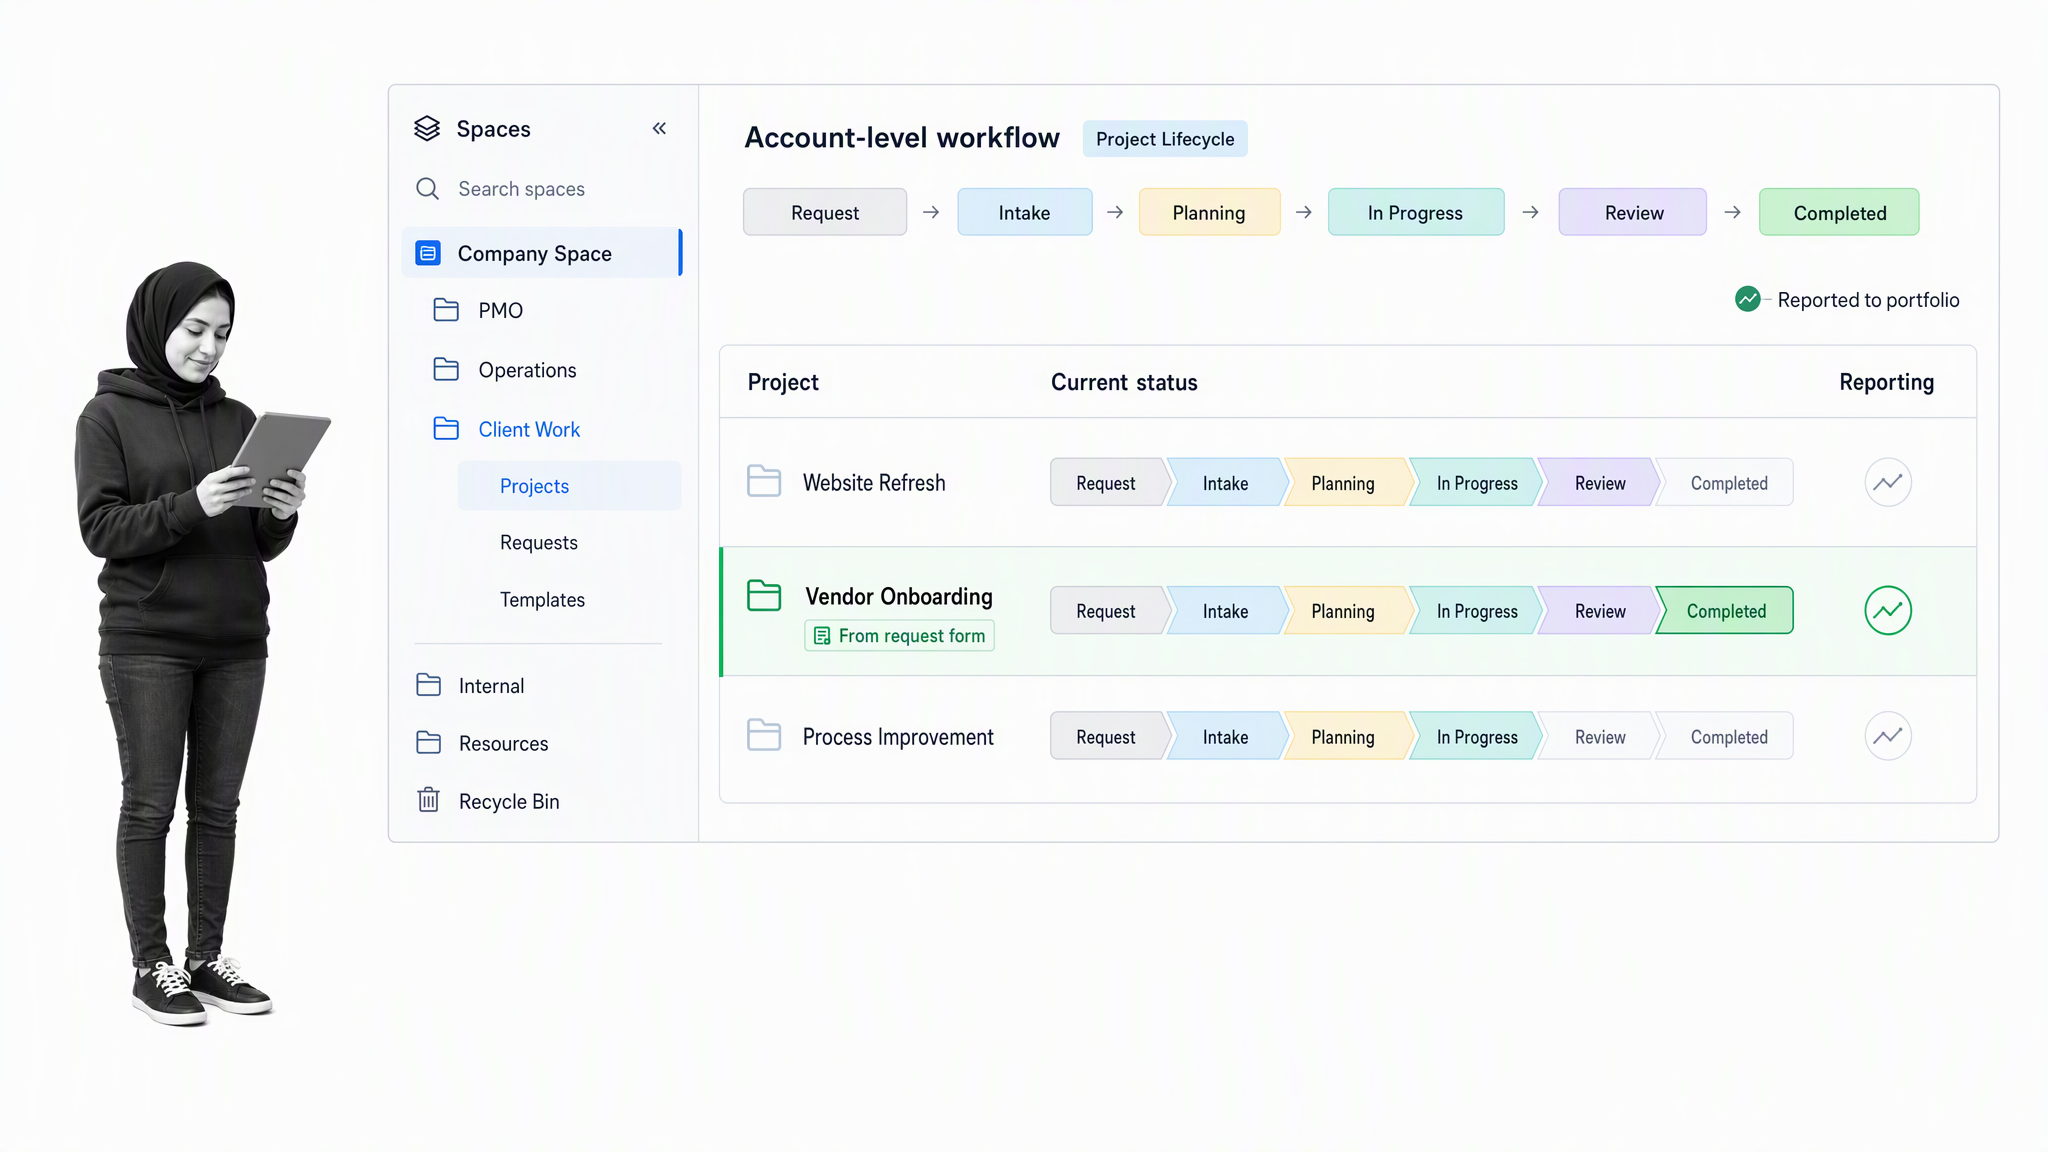
Task: Collapse the Spaces sidebar with the double chevron
Action: click(x=659, y=128)
